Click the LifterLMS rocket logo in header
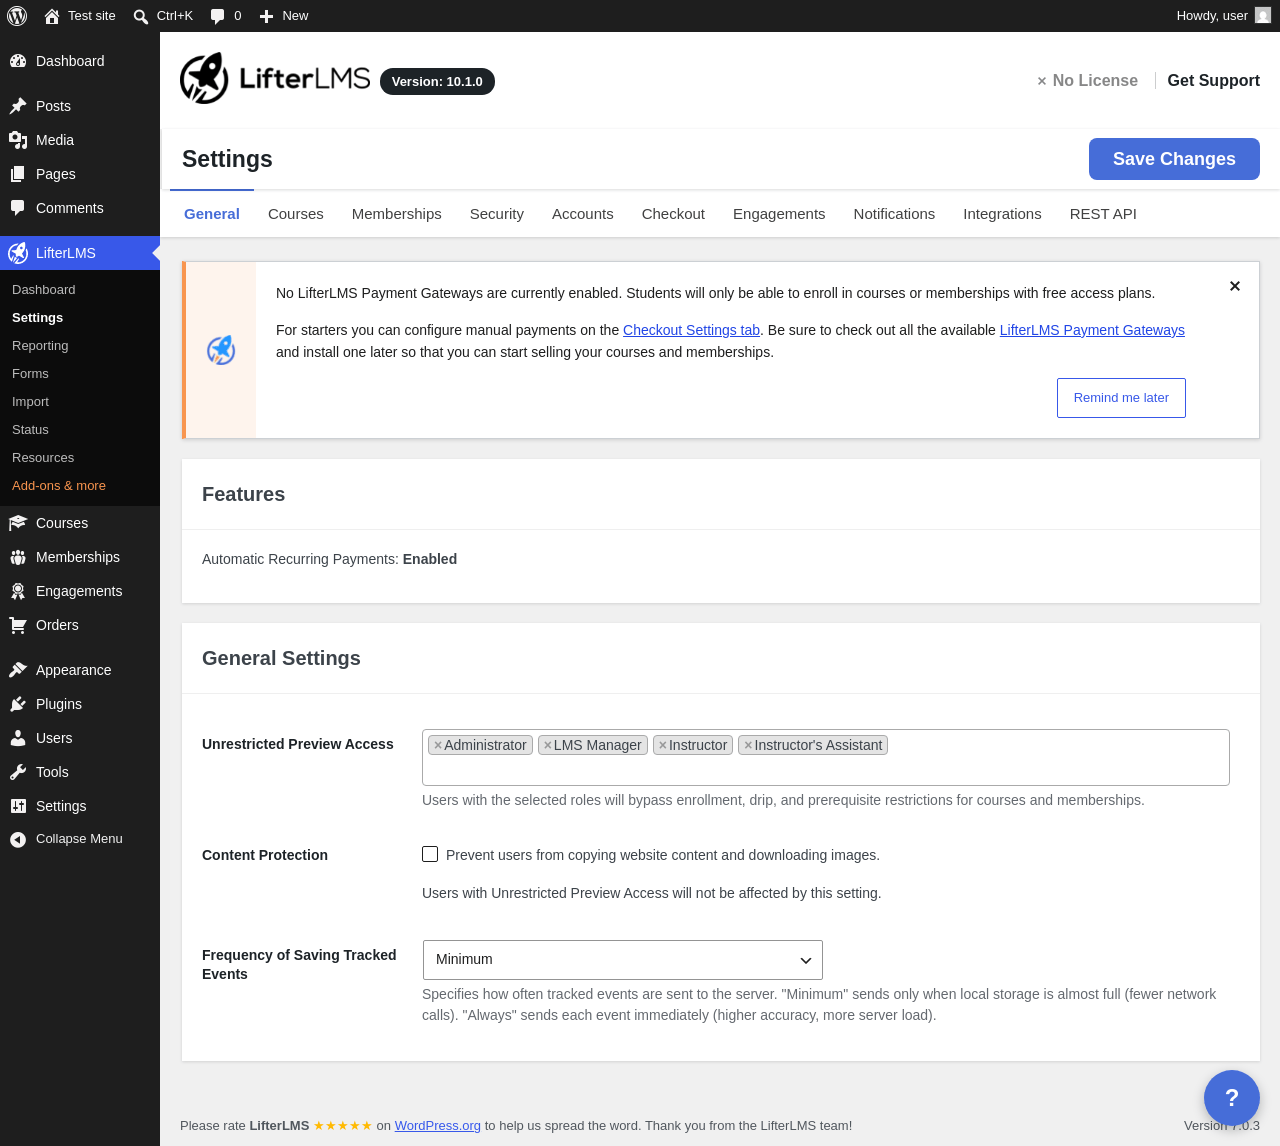Viewport: 1280px width, 1146px height. [x=204, y=78]
